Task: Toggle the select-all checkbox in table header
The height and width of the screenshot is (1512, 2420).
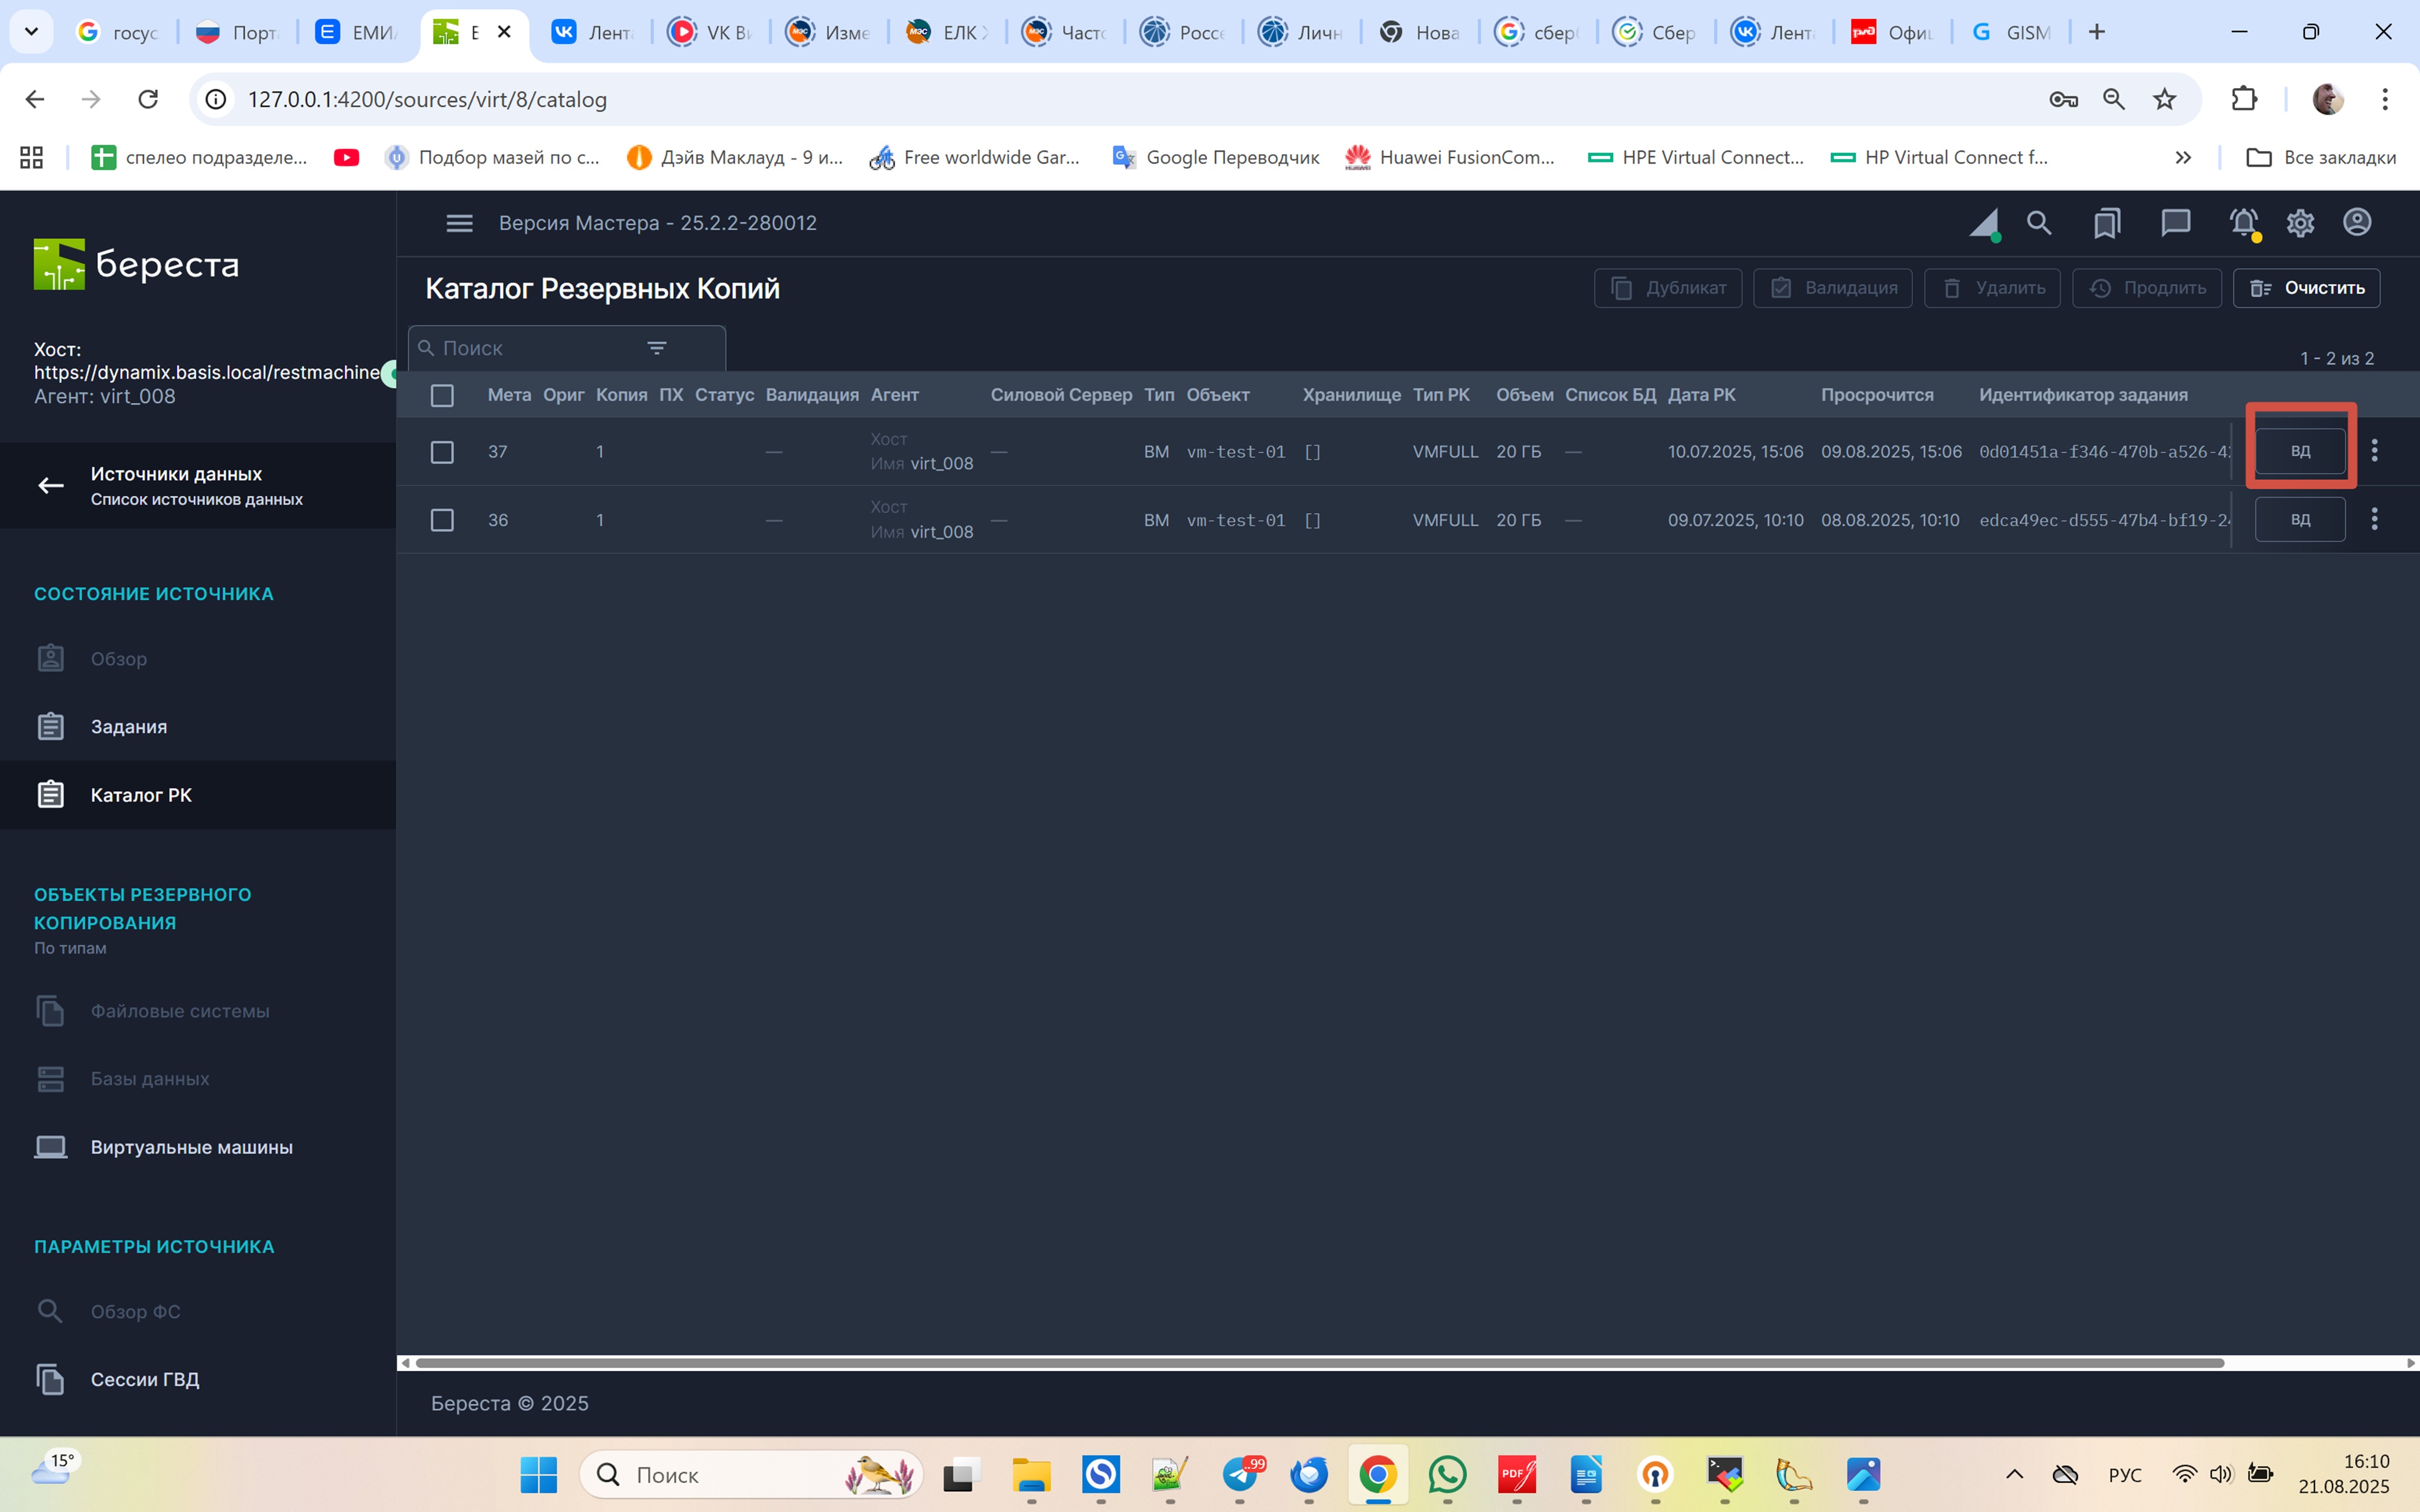Action: click(x=442, y=396)
